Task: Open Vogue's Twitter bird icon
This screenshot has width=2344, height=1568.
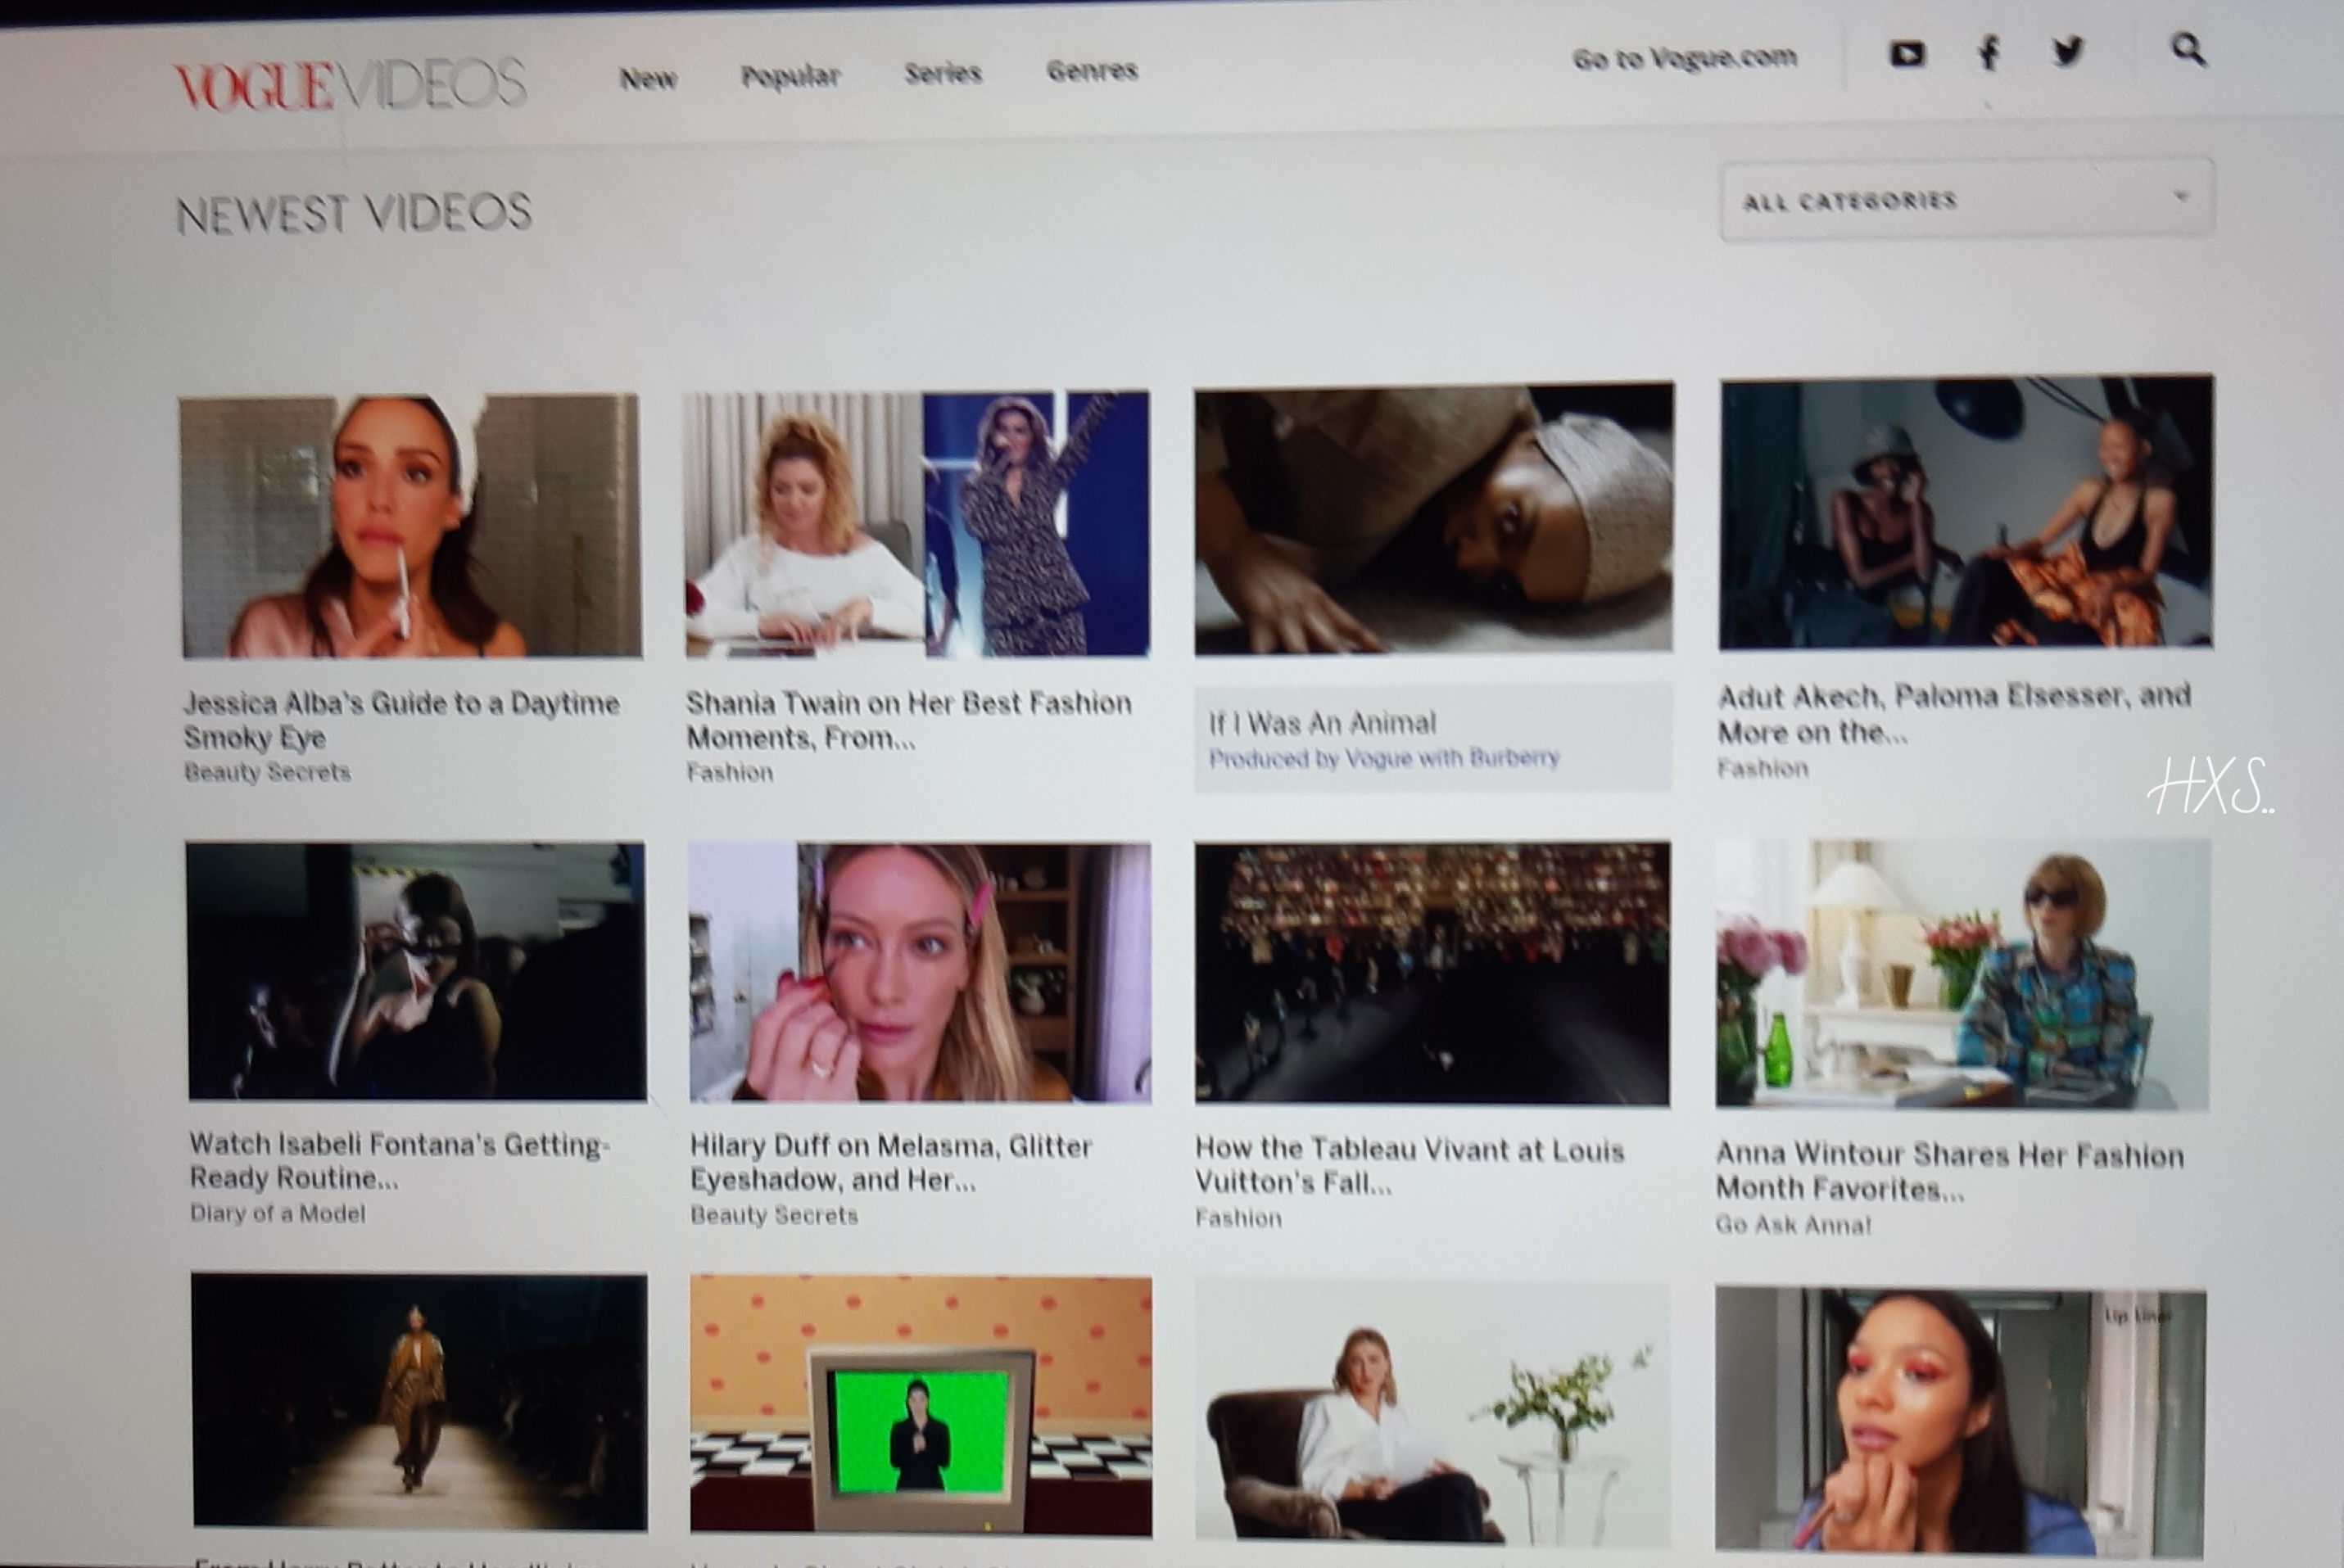Action: point(2067,50)
